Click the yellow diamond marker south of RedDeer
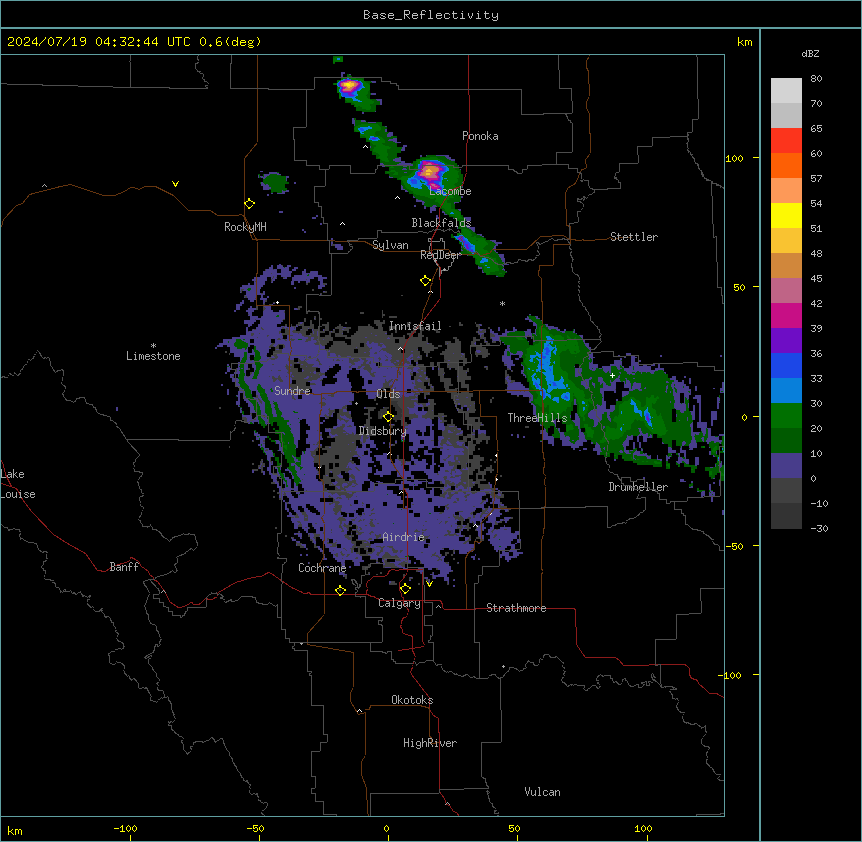This screenshot has width=862, height=842. pos(426,281)
